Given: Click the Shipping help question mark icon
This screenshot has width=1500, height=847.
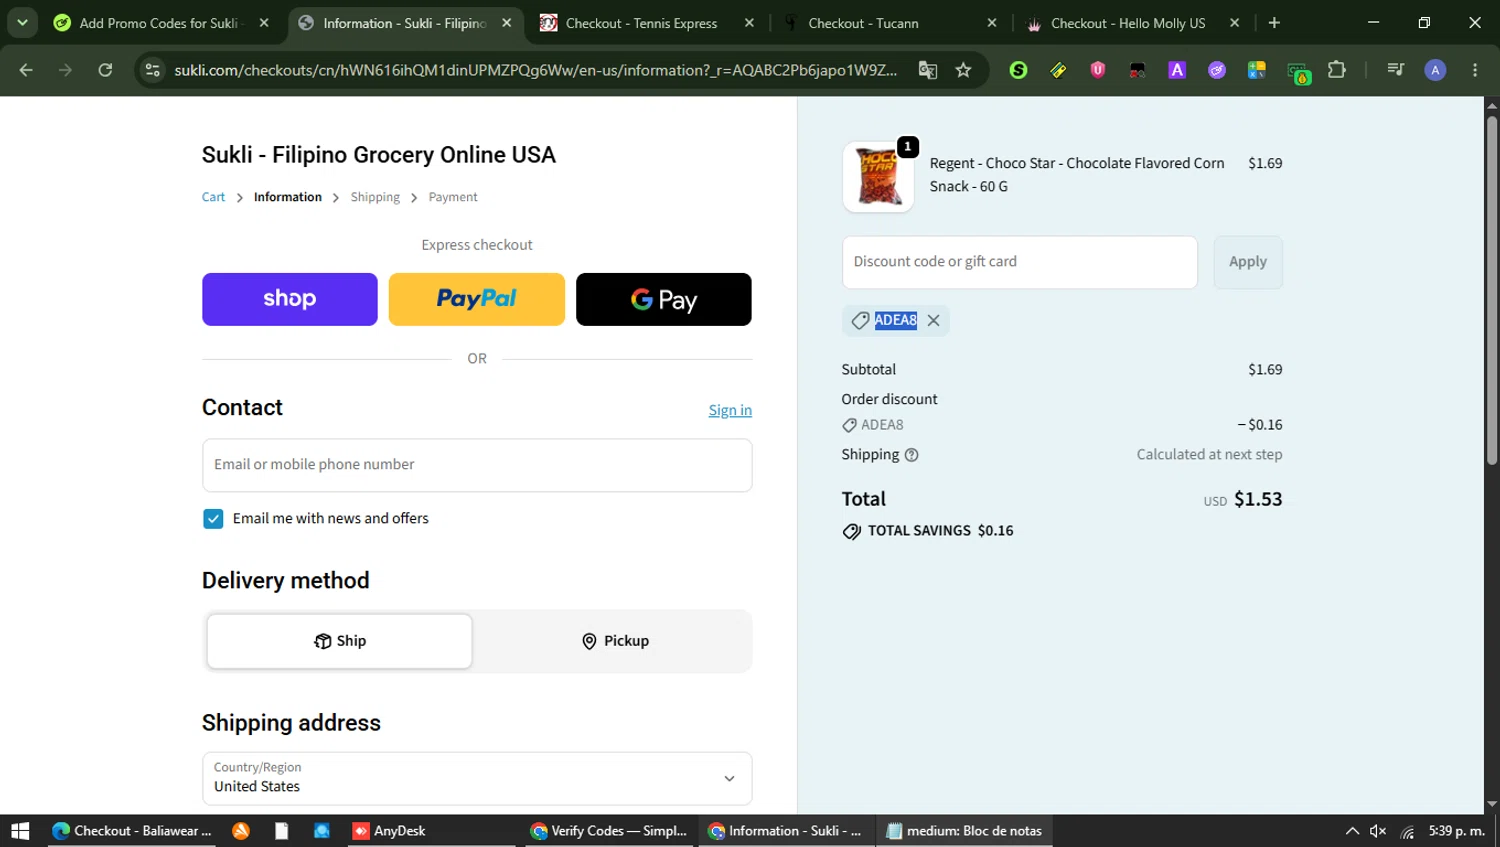Looking at the screenshot, I should [911, 455].
